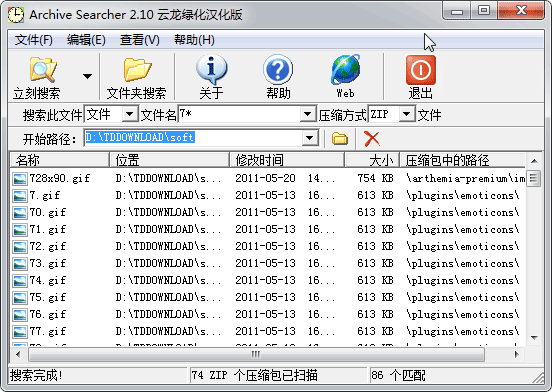This screenshot has height=392, width=552.
Task: Minimize the Archive Searcher window
Action: pos(457,11)
